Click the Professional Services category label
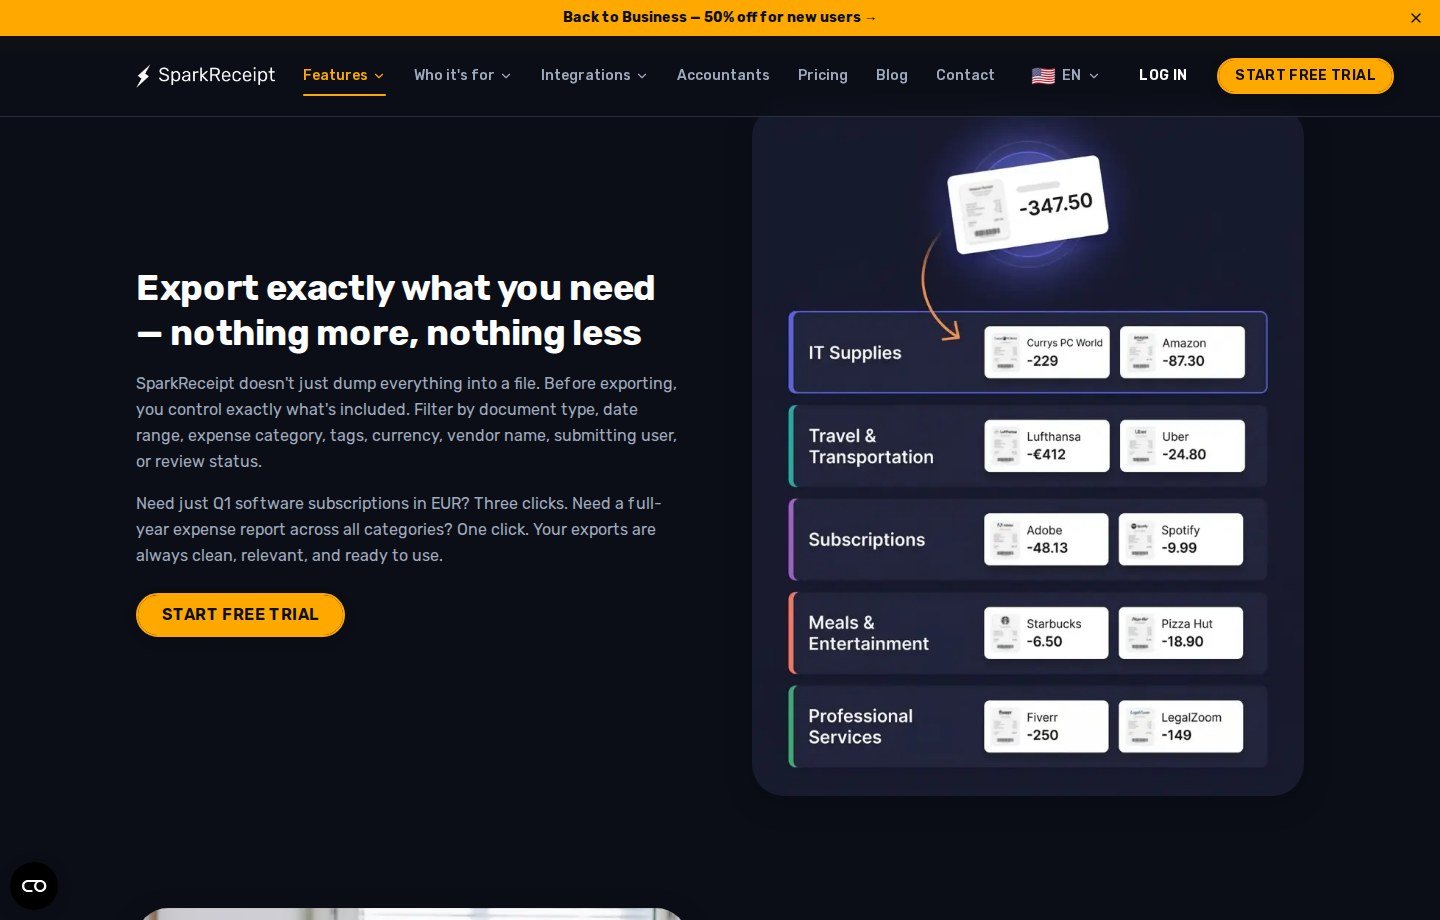Viewport: 1440px width, 920px height. click(x=861, y=727)
